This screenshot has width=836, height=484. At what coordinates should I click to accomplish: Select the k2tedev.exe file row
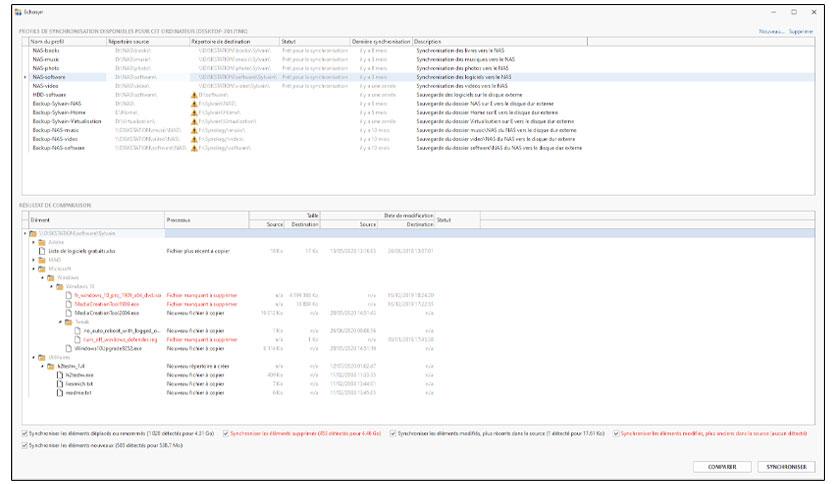tap(79, 375)
